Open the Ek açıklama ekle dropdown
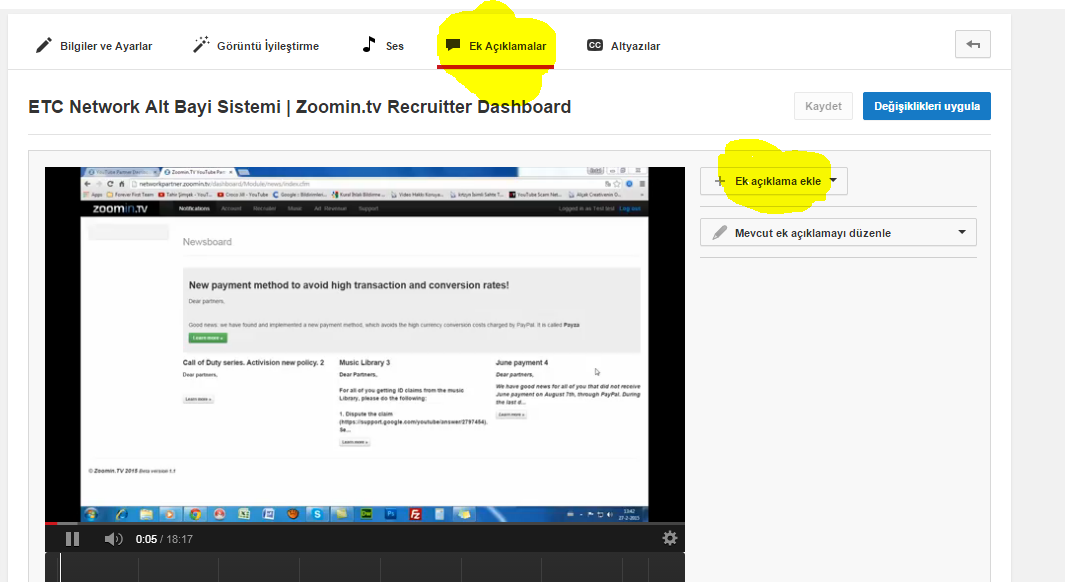This screenshot has width=1065, height=582. (x=774, y=181)
